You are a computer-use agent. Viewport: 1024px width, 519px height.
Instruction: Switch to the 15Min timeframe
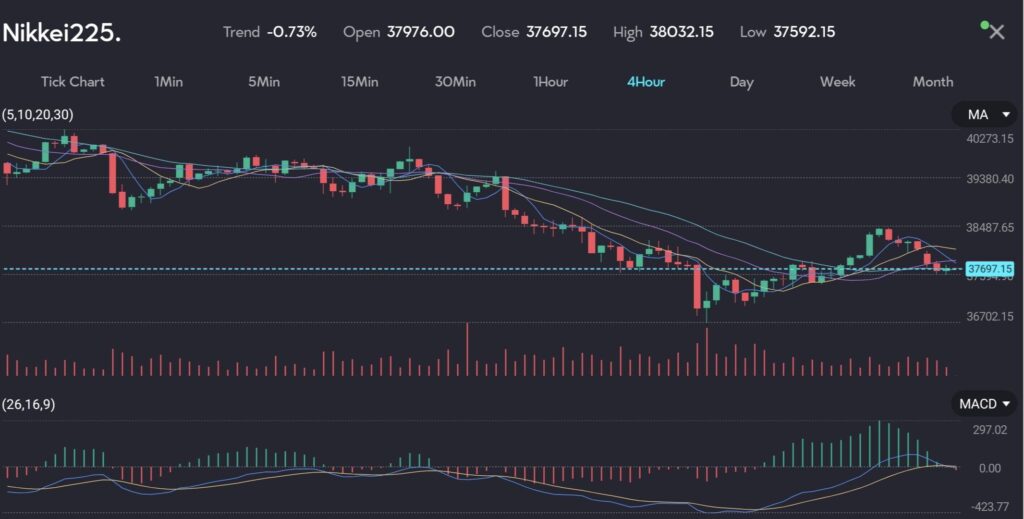click(x=359, y=82)
